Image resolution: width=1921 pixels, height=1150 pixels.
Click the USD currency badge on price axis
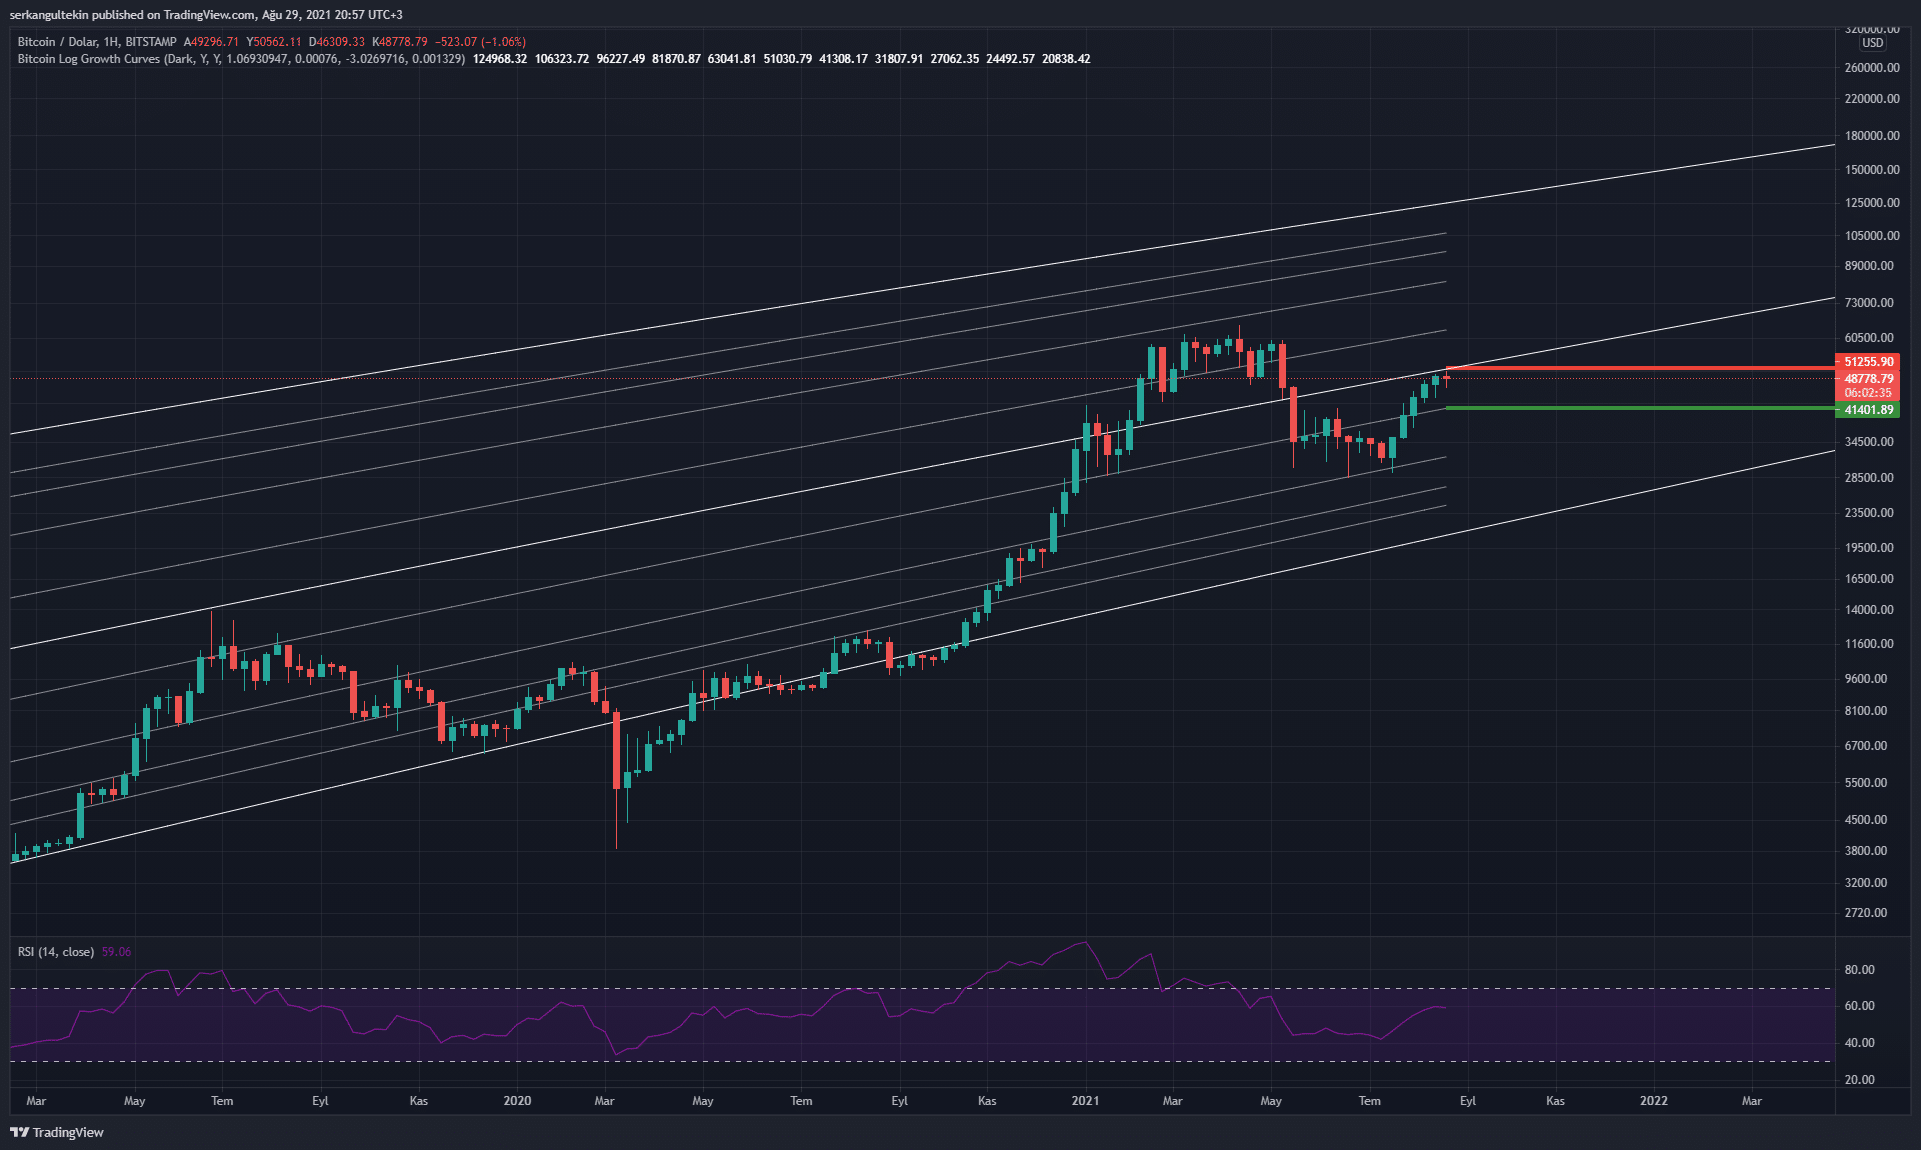(1872, 43)
